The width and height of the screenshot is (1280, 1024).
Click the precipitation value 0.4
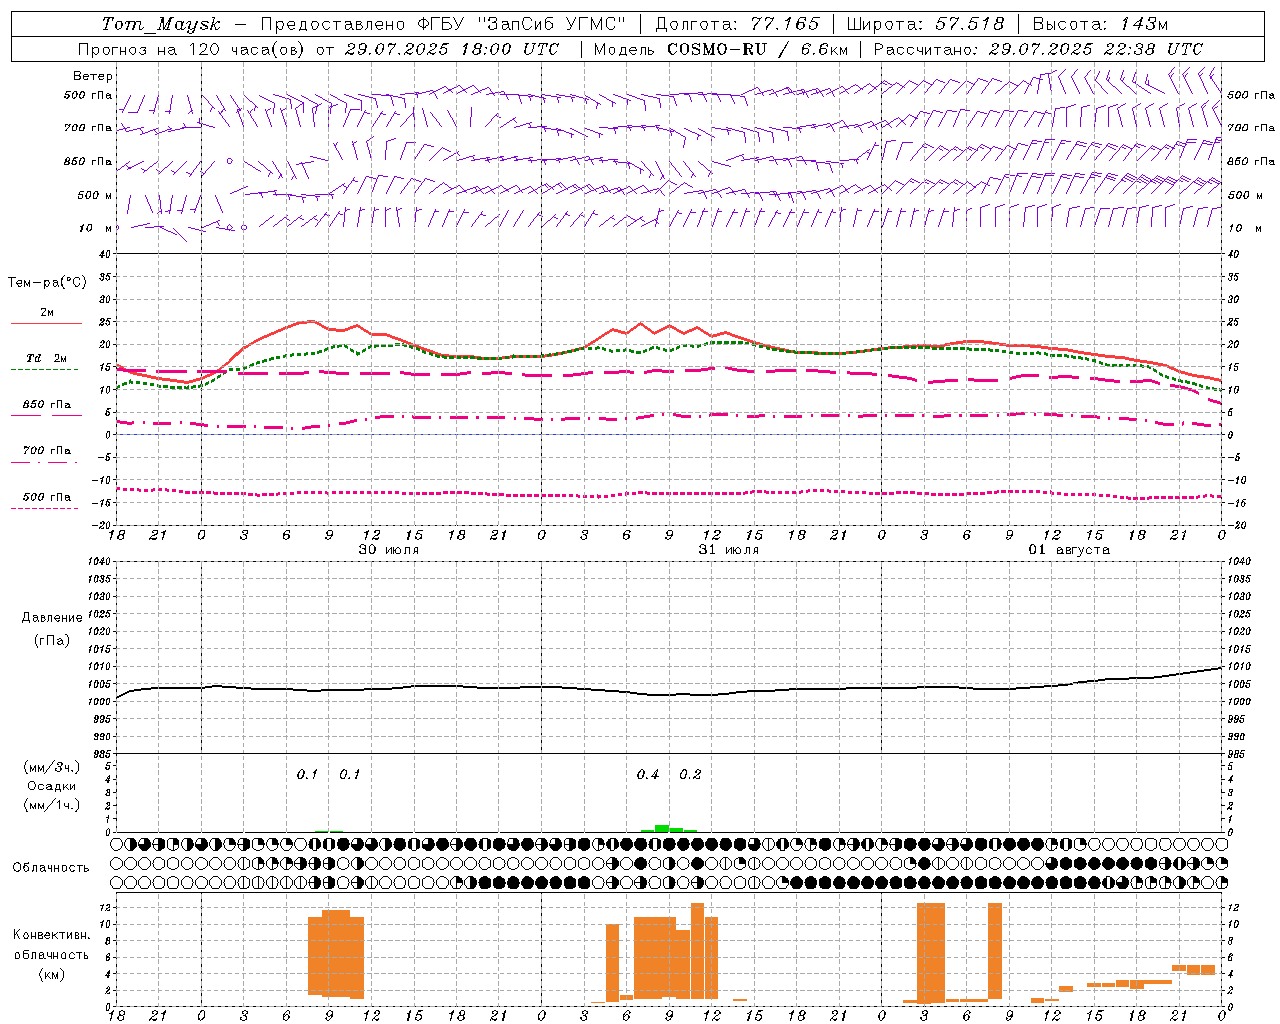(648, 775)
